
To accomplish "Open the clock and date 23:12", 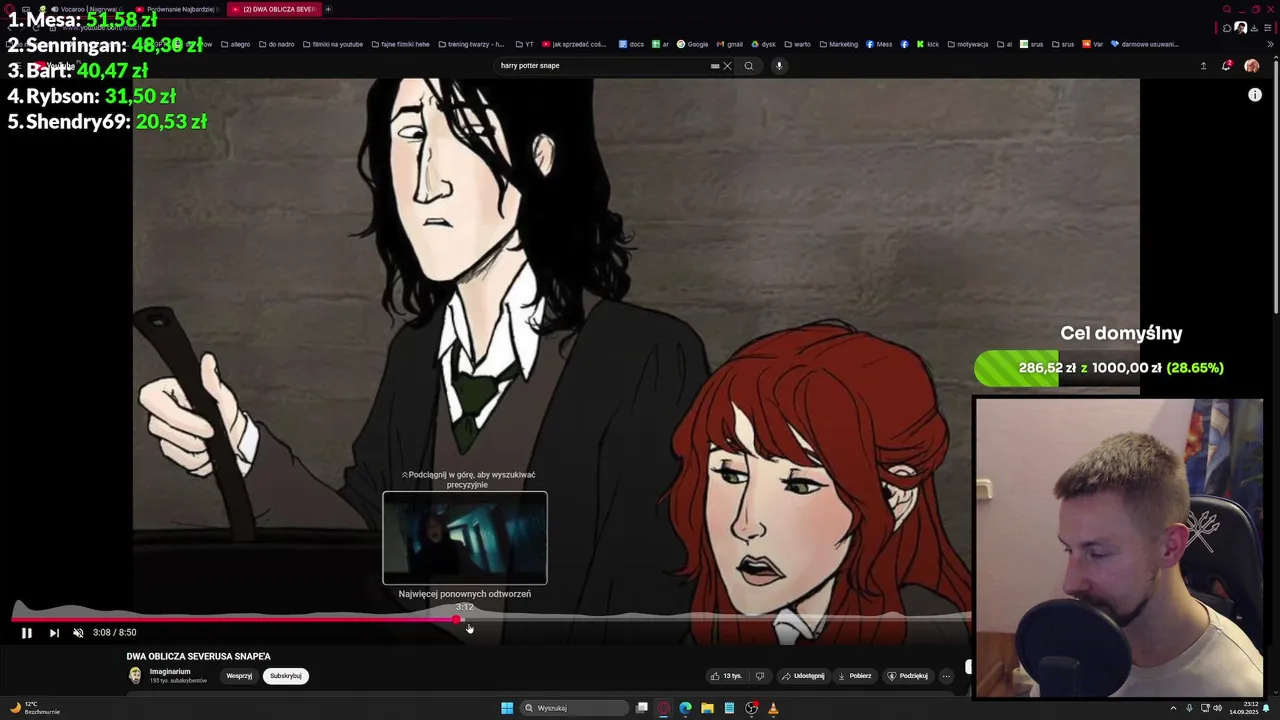I will [1243, 708].
